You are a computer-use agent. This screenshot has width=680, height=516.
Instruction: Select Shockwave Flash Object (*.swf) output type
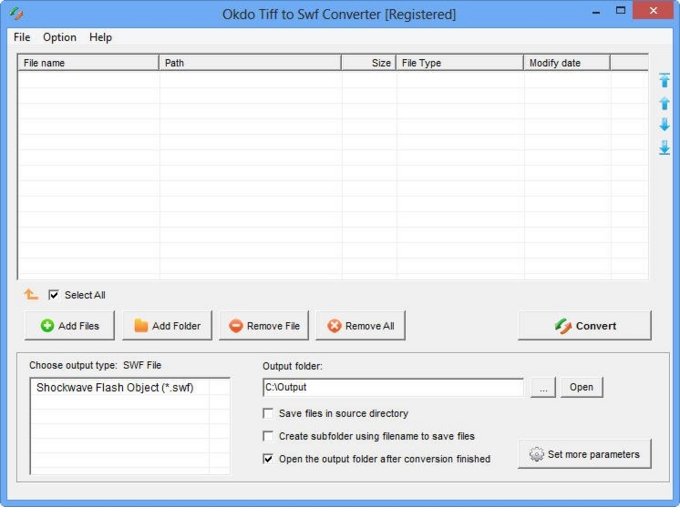(x=115, y=387)
